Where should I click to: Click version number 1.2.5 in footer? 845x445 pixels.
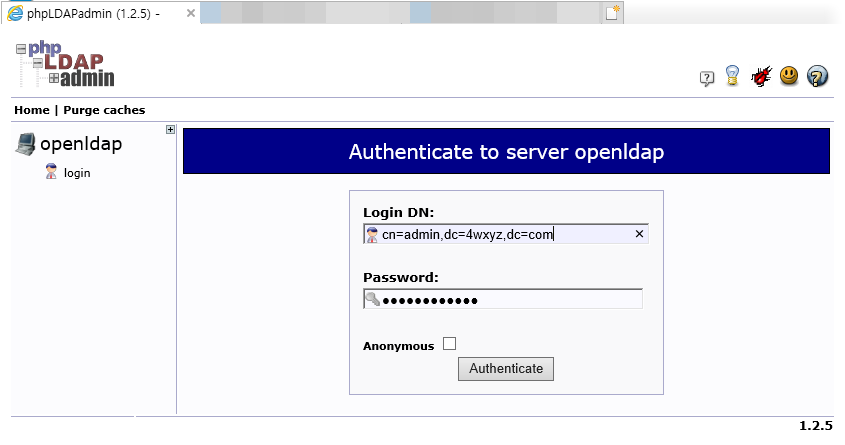816,426
